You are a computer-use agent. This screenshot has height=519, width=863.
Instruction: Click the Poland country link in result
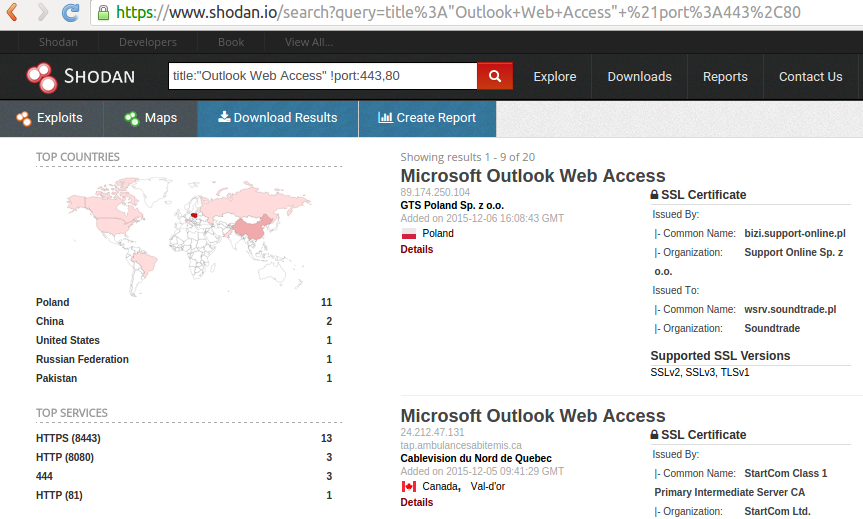(438, 233)
